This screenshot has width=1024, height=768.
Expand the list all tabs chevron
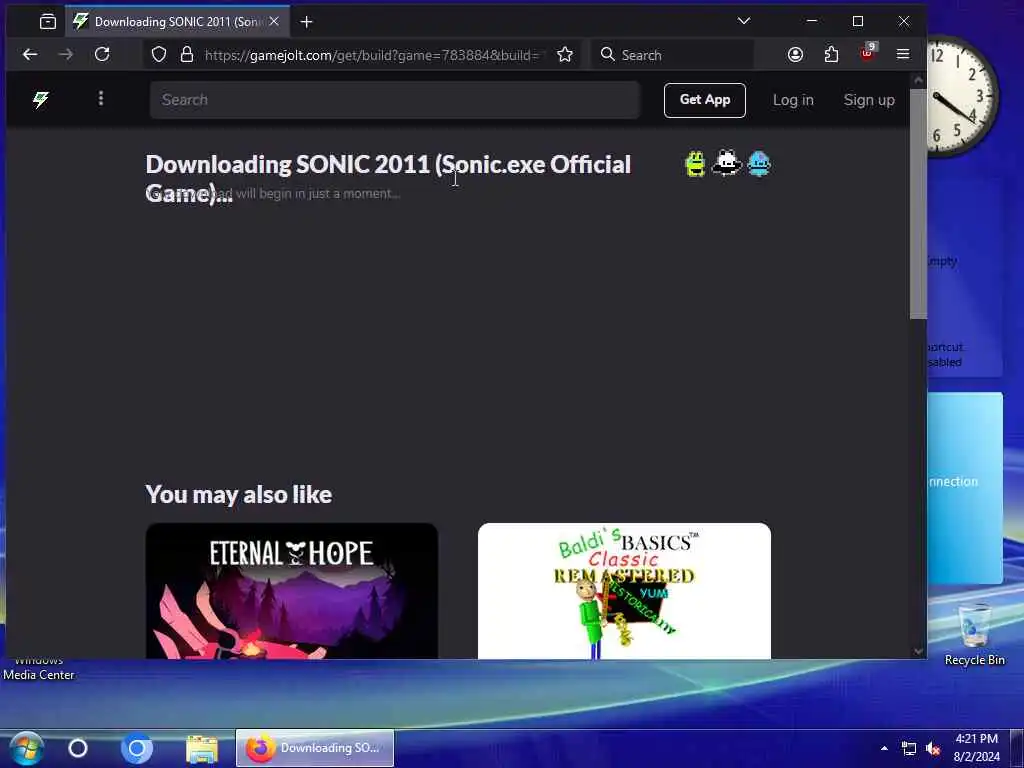(x=743, y=21)
